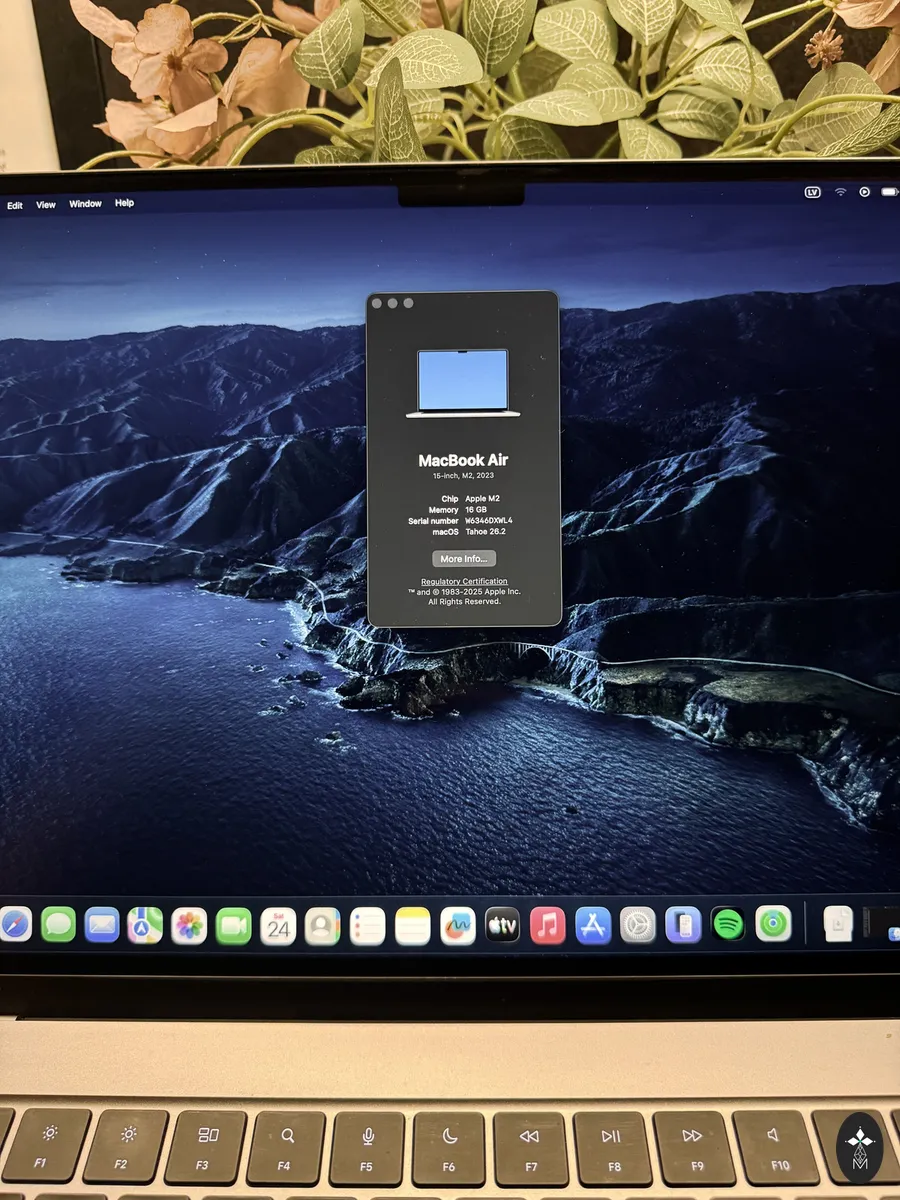Open System Settings from the Dock
Screen dimensions: 900x1200
tap(638, 925)
